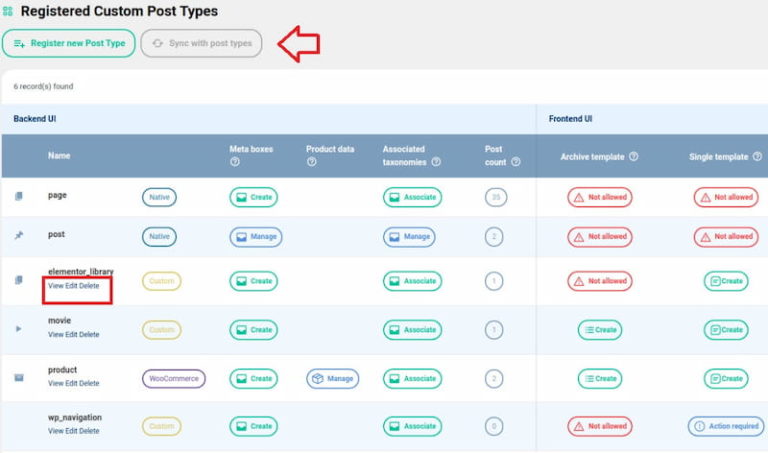Click the '6 record(s) found' text
This screenshot has width=768, height=453.
[x=44, y=86]
